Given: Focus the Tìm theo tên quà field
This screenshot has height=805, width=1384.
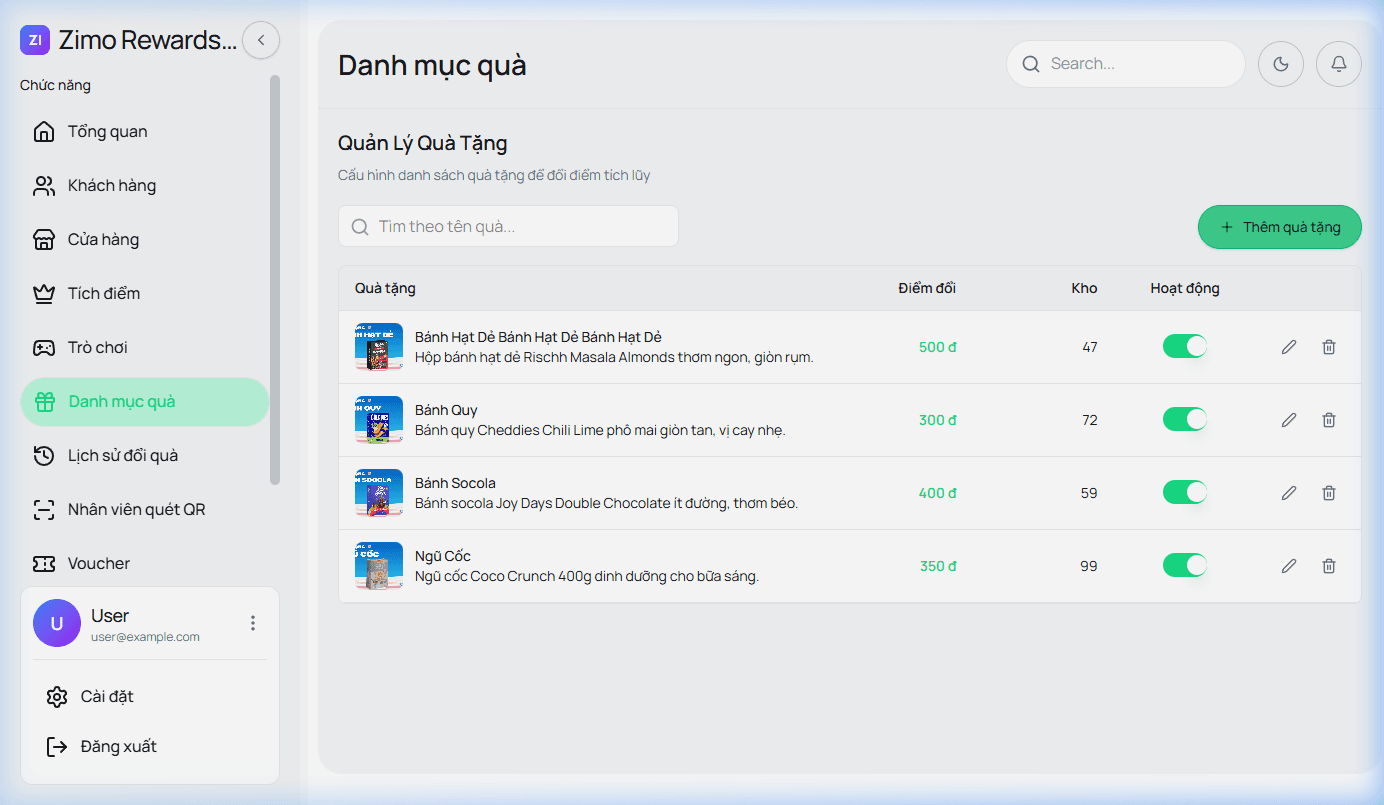Looking at the screenshot, I should pos(520,226).
